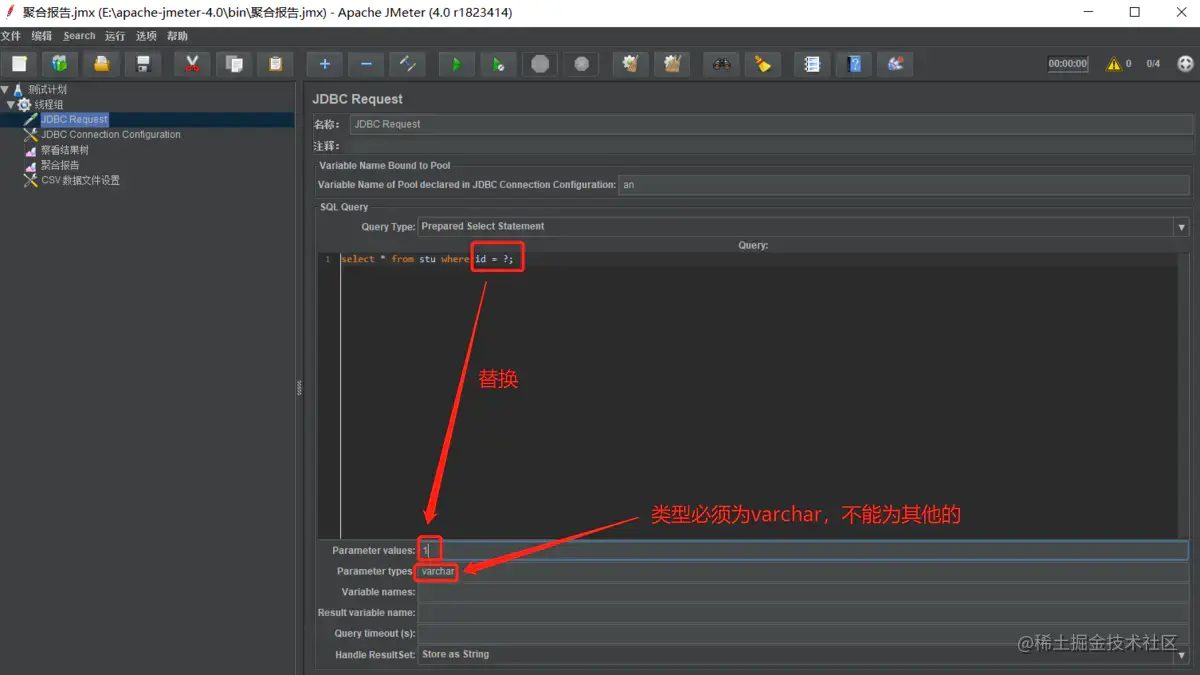Collapse the 线程组 tree node arrow
This screenshot has width=1200, height=675.
[11, 104]
